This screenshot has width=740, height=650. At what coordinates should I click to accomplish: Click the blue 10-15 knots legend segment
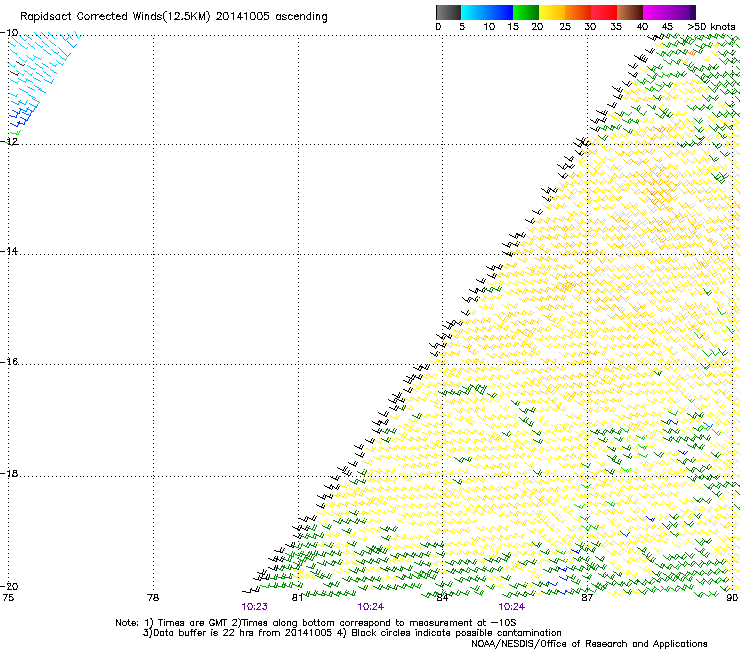pos(499,12)
